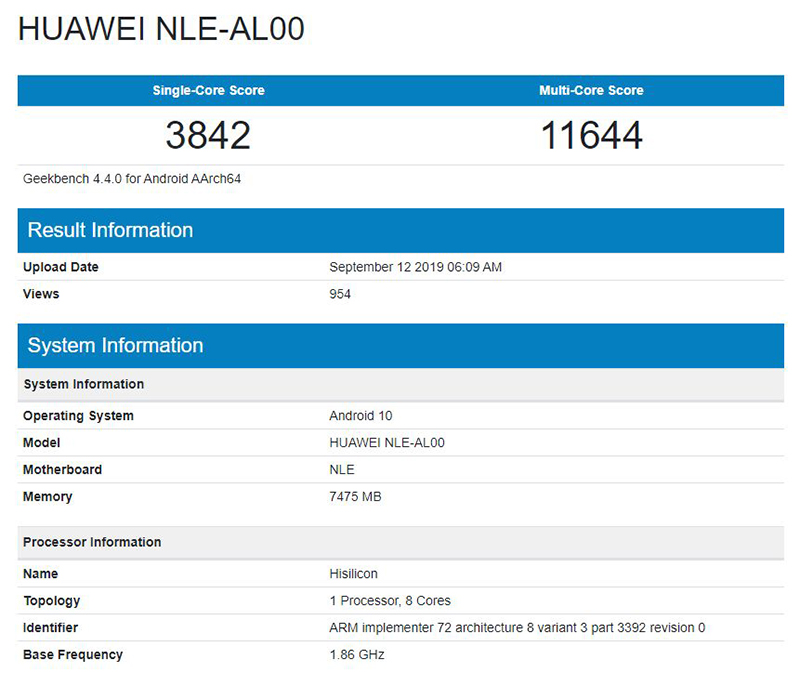Select the single-core score value 3842
The height and width of the screenshot is (673, 800).
point(208,135)
